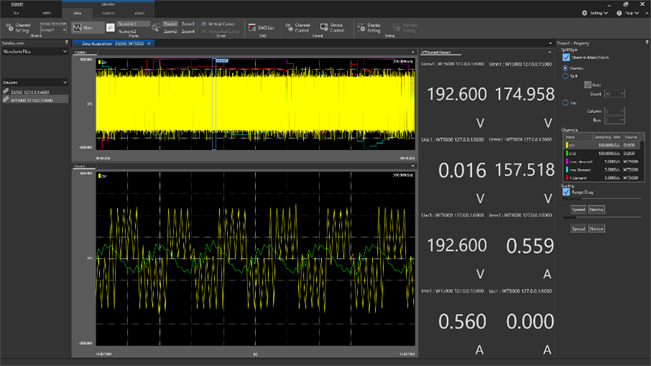
Task: Click the yellow CH1 color swatch
Action: 566,145
